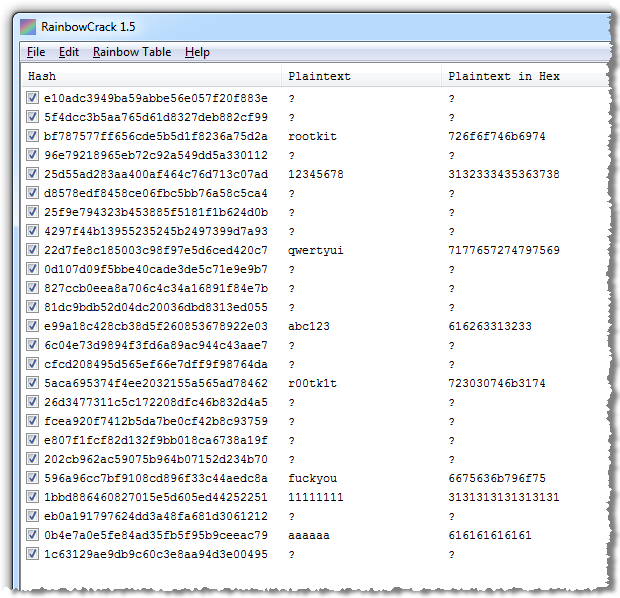Uncheck the hash cfcd208495d565ef66e7dff9f98764da
The height and width of the screenshot is (598, 620).
pyautogui.click(x=32, y=363)
